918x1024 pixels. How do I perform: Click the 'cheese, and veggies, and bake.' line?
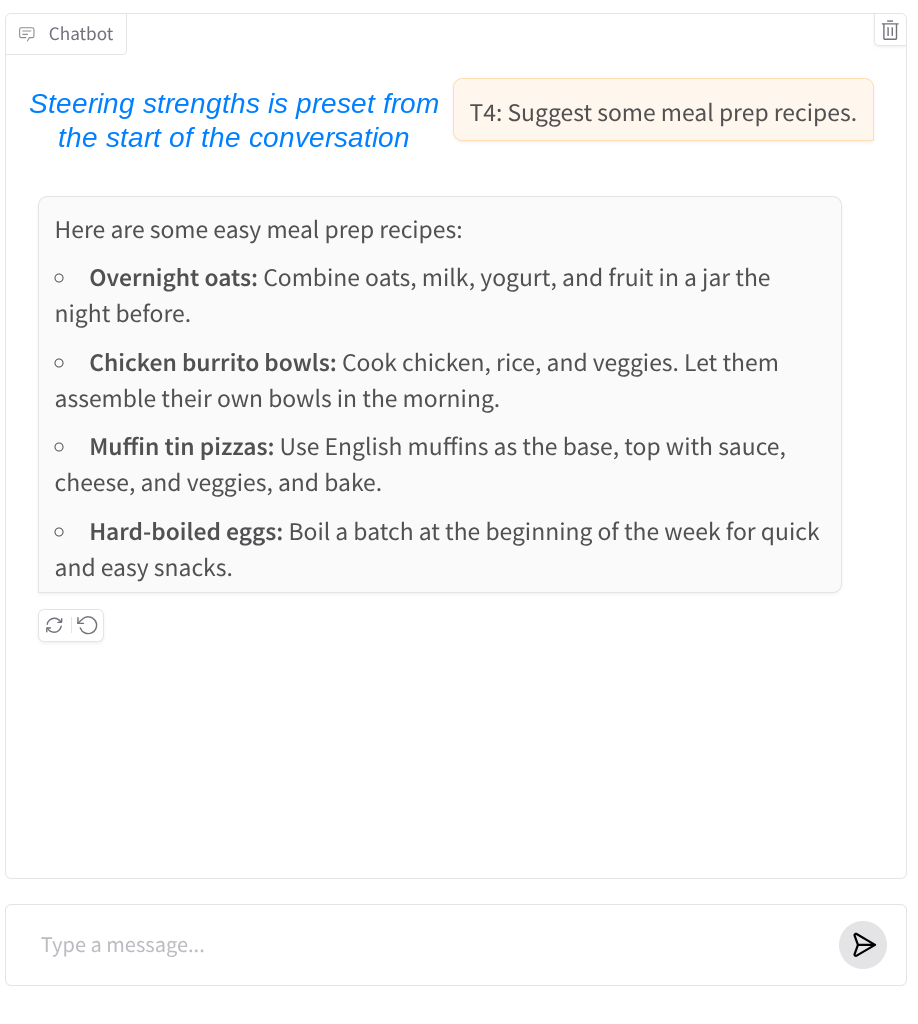click(218, 483)
